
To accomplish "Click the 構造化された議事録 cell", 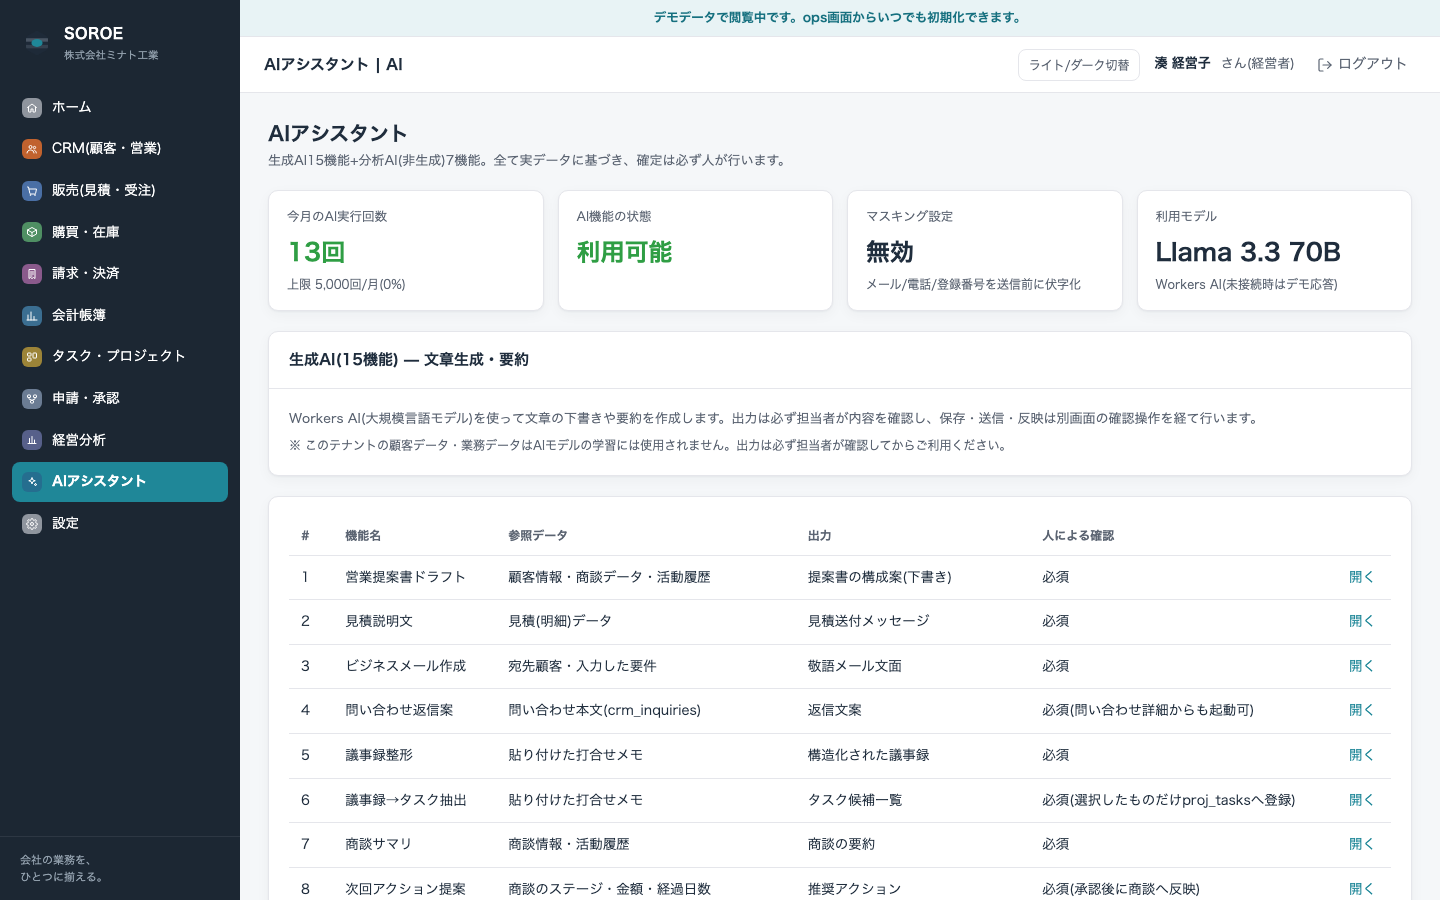I will click(869, 755).
